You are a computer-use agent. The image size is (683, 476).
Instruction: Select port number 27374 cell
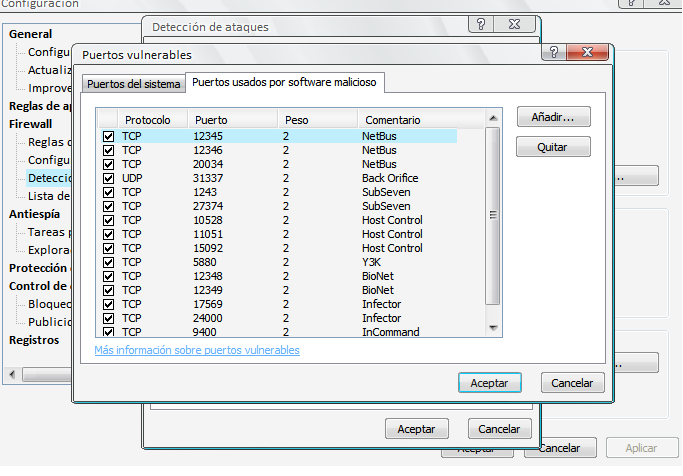click(x=208, y=206)
